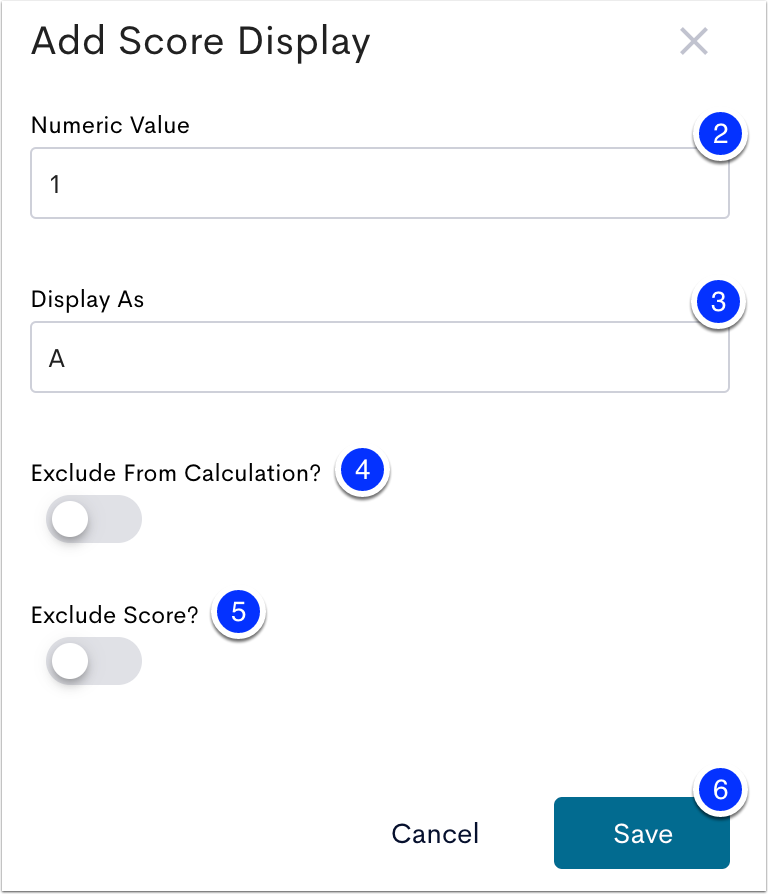Screen dimensions: 768x894
Task: Close the Add Score Display dialog
Action: 694,42
